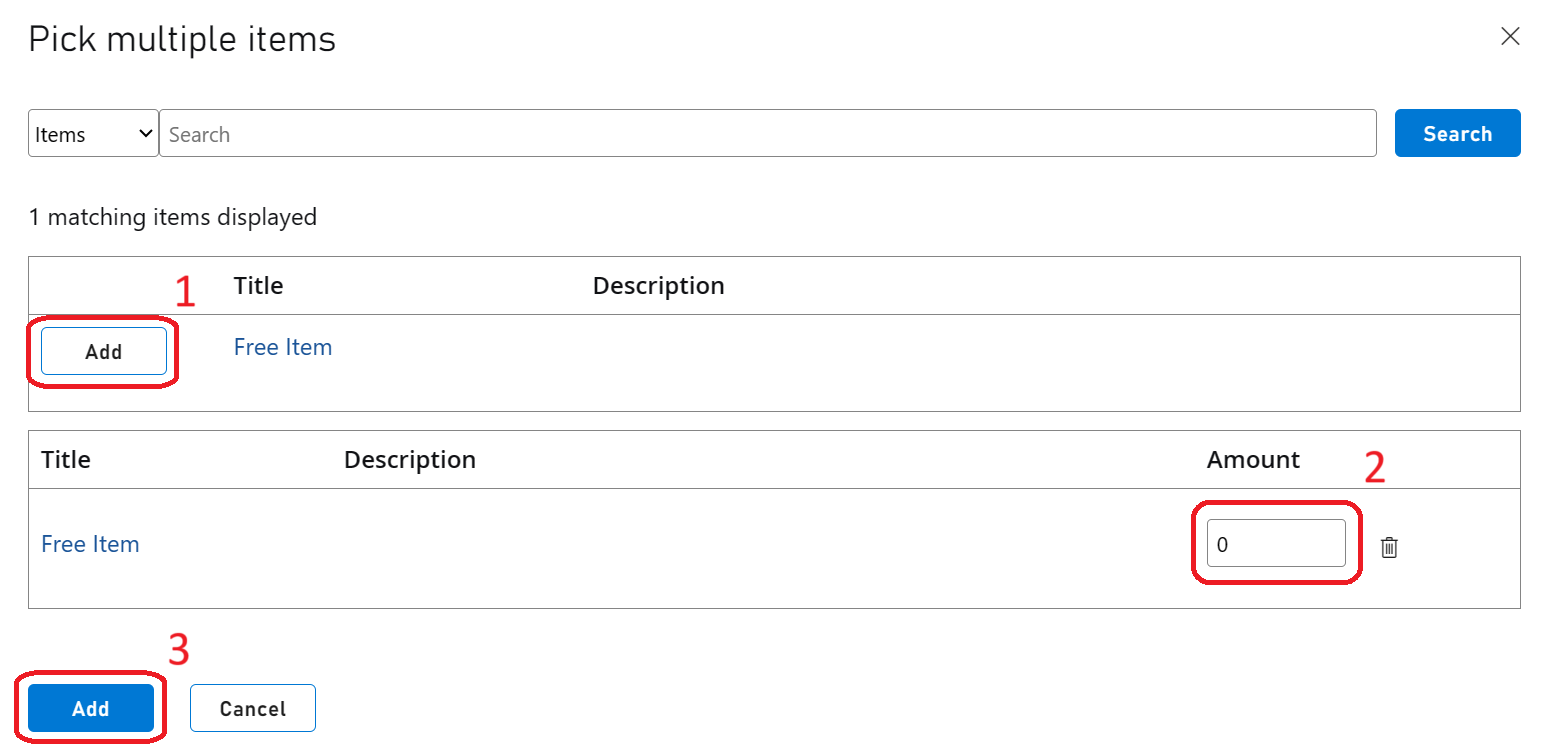The width and height of the screenshot is (1542, 750).
Task: Open the Free Item link in results table
Action: pyautogui.click(x=282, y=346)
